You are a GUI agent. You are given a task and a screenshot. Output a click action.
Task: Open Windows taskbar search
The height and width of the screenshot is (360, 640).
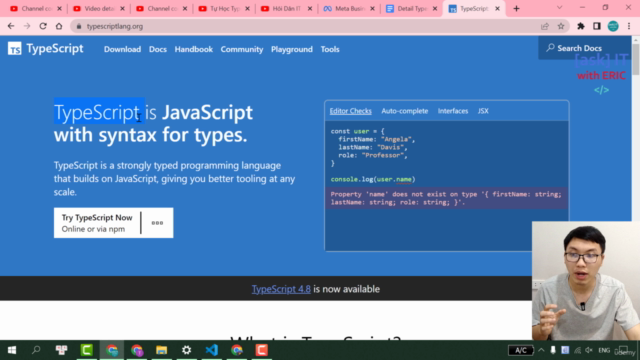point(36,350)
